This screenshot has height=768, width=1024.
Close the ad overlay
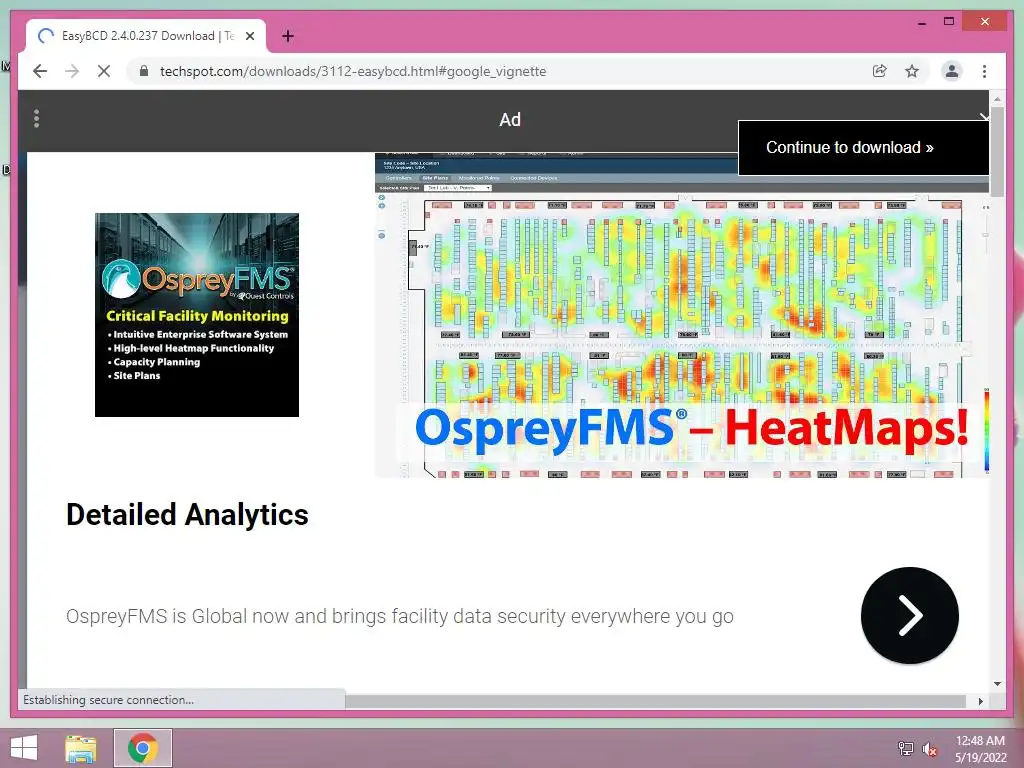coord(984,117)
